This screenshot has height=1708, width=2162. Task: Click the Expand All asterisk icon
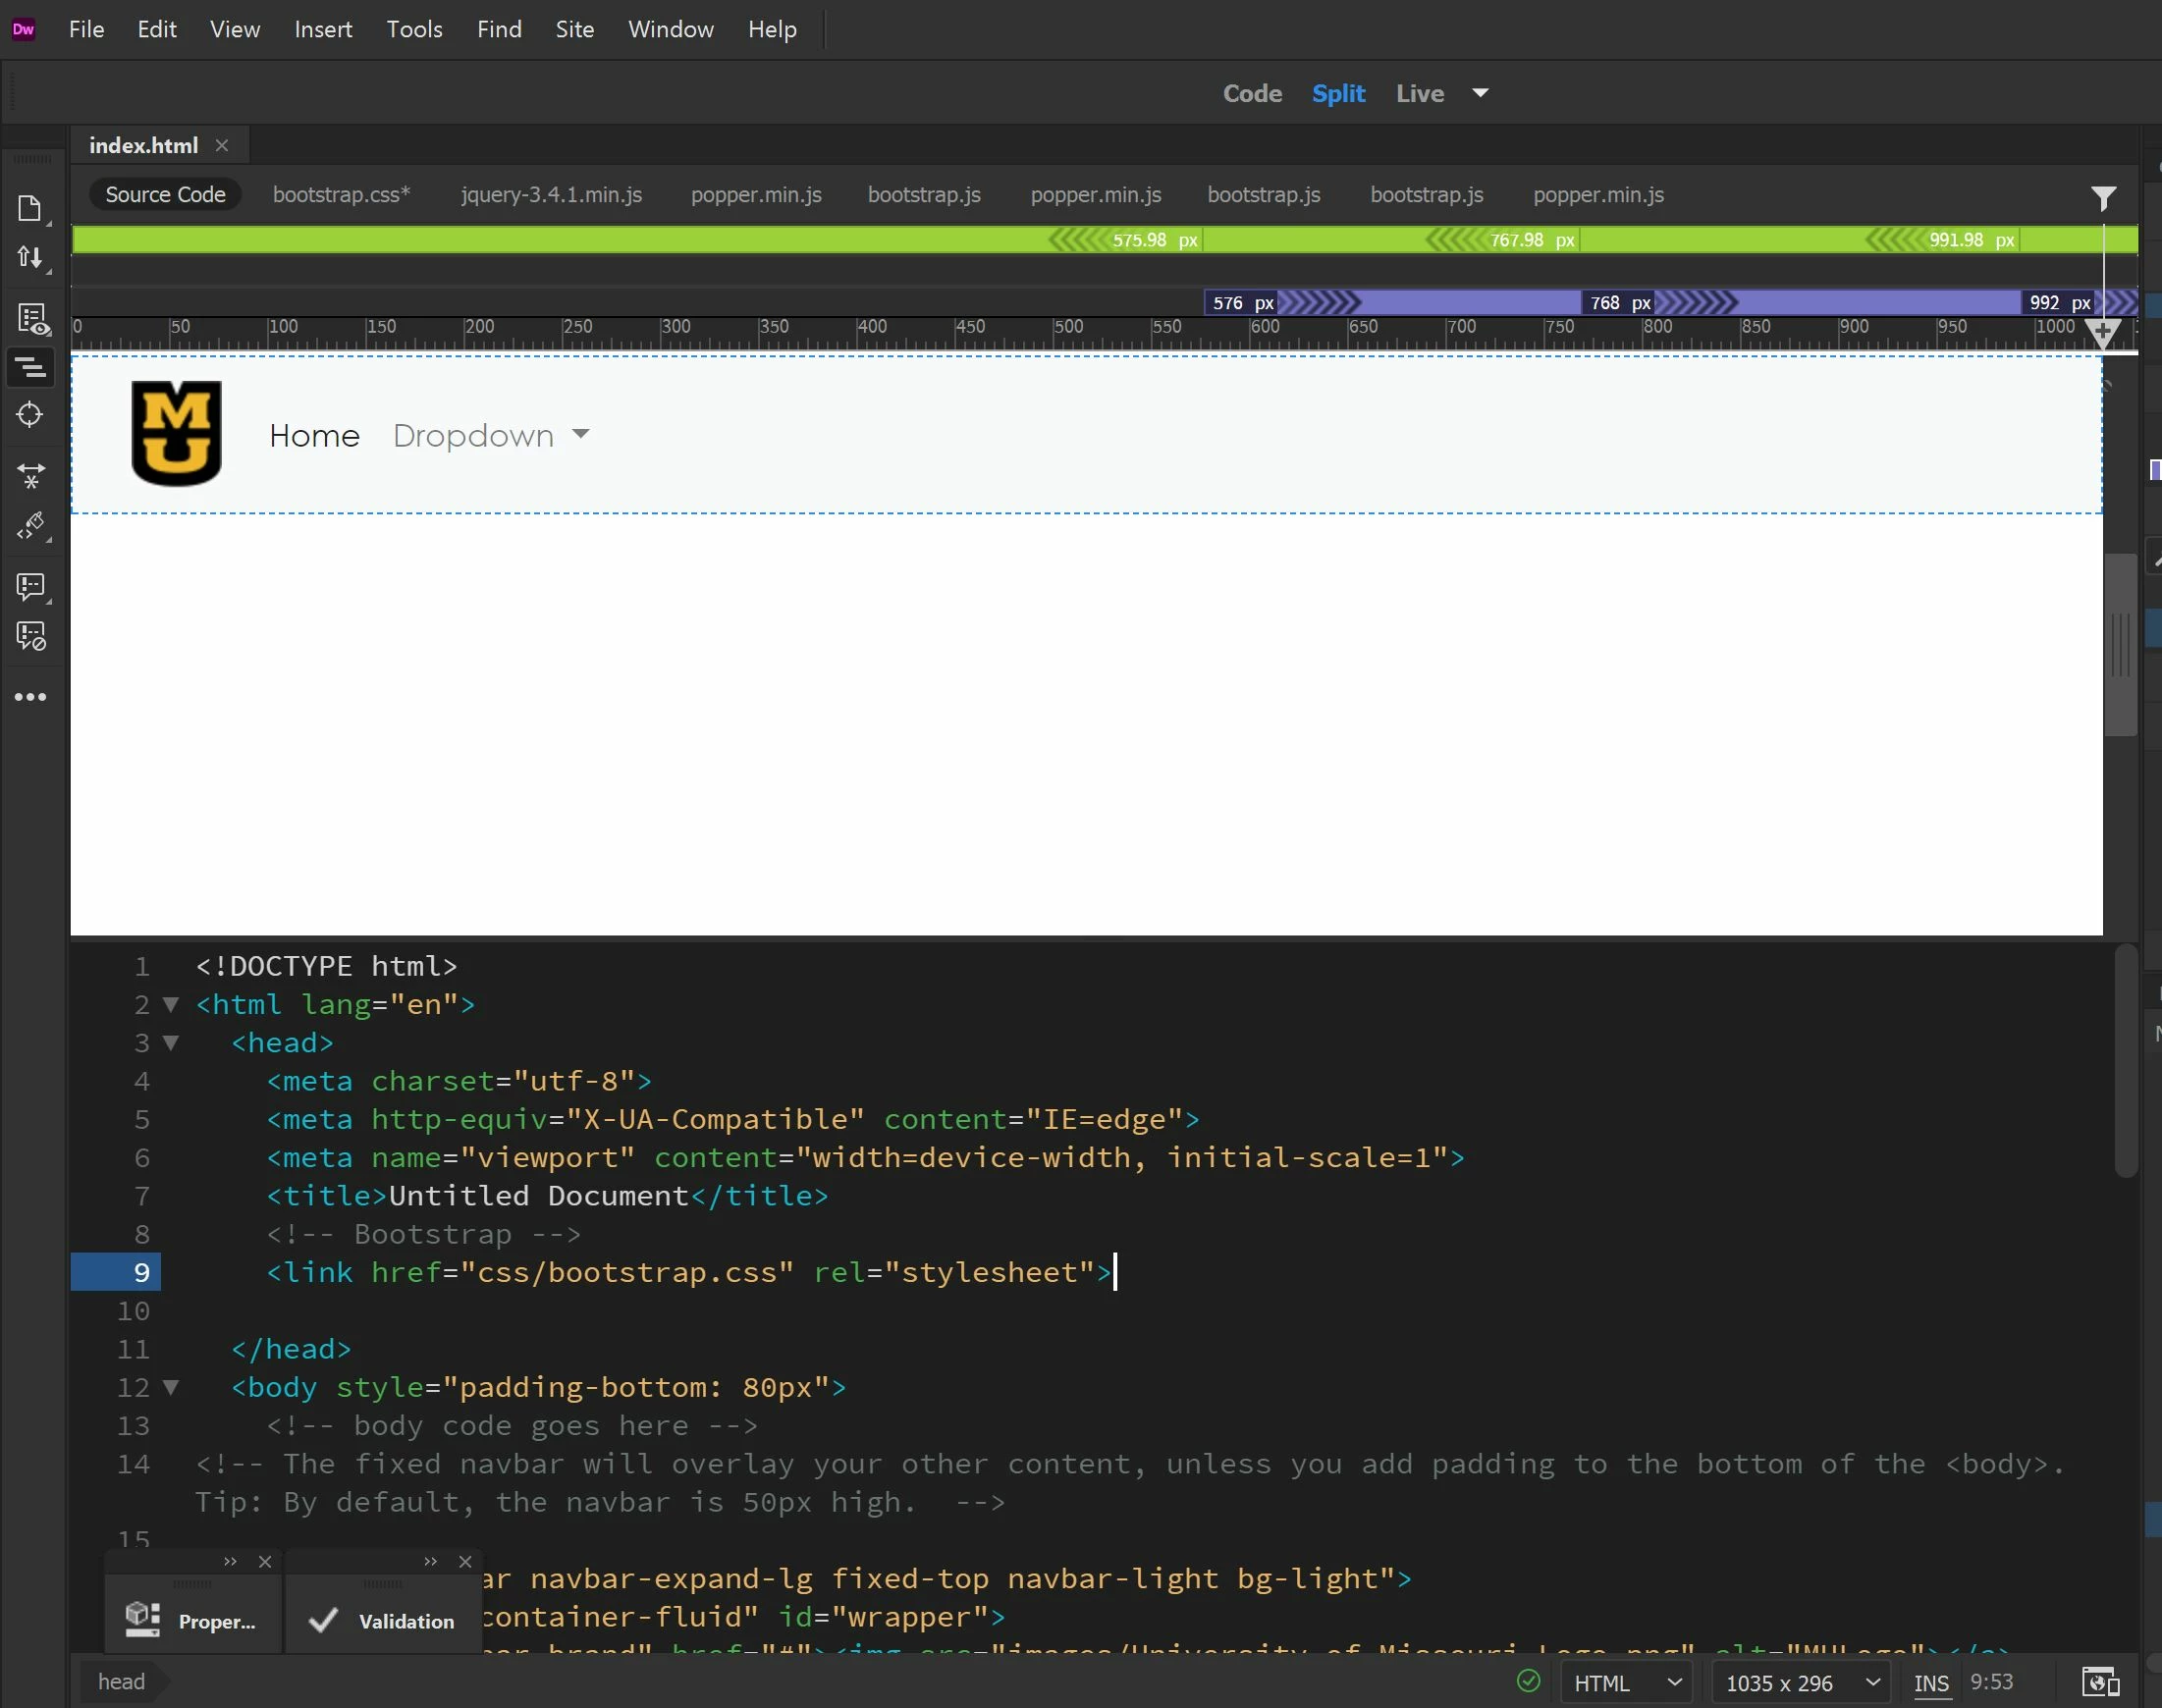pyautogui.click(x=31, y=475)
